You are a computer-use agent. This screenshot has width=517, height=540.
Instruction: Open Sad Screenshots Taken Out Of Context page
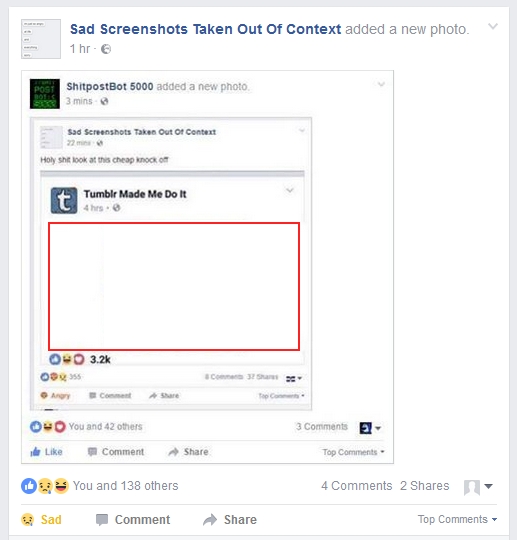point(205,29)
